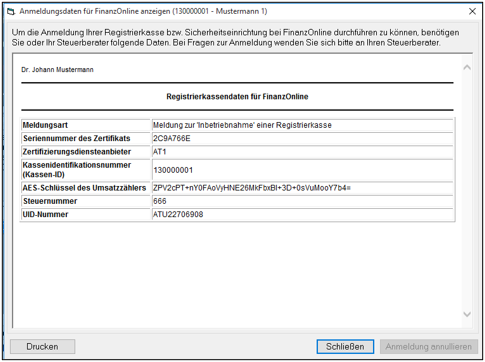
Task: Click the Kassenidentifikationsnummer label cell
Action: (86, 170)
